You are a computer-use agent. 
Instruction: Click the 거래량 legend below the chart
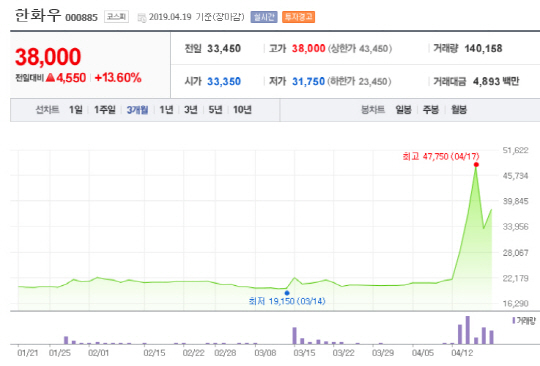(x=524, y=321)
